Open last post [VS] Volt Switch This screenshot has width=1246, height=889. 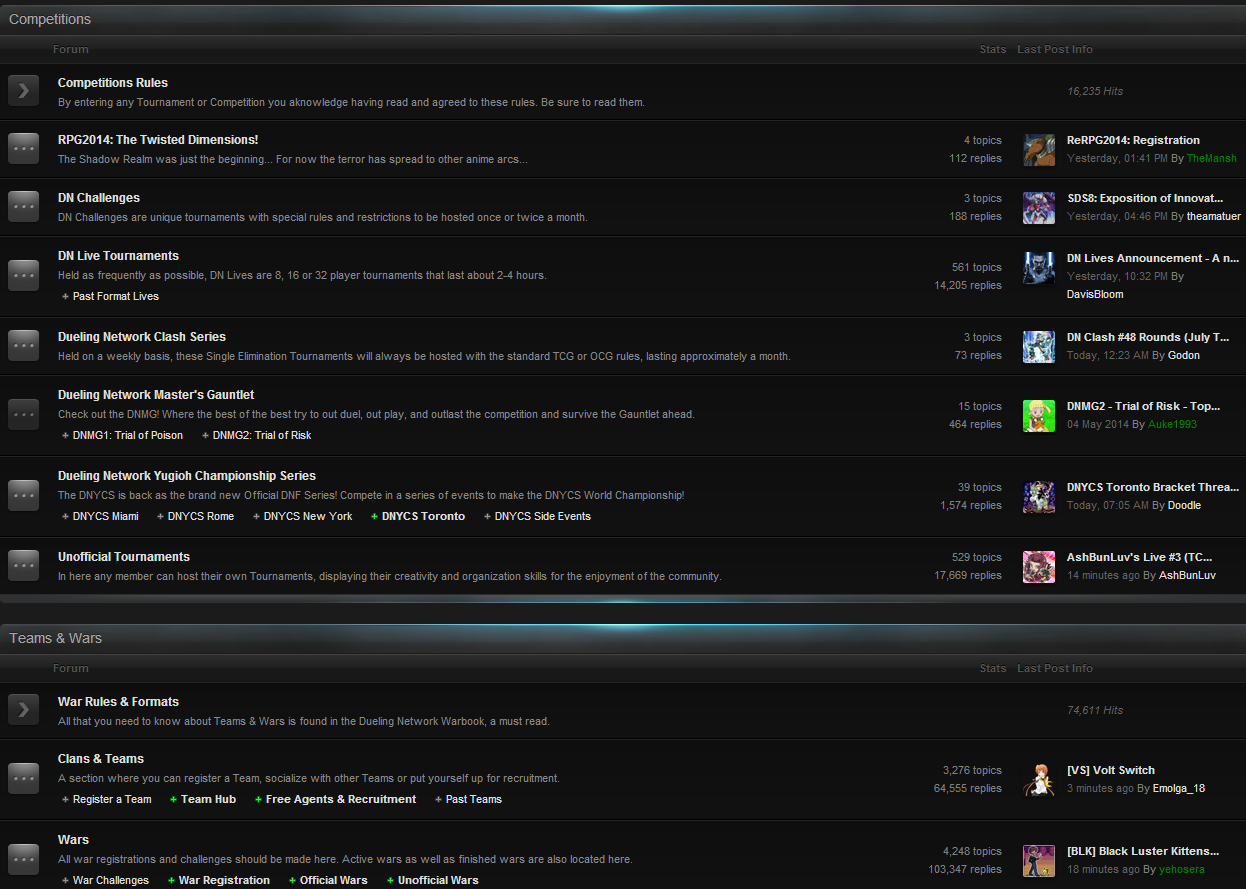pyautogui.click(x=1111, y=770)
